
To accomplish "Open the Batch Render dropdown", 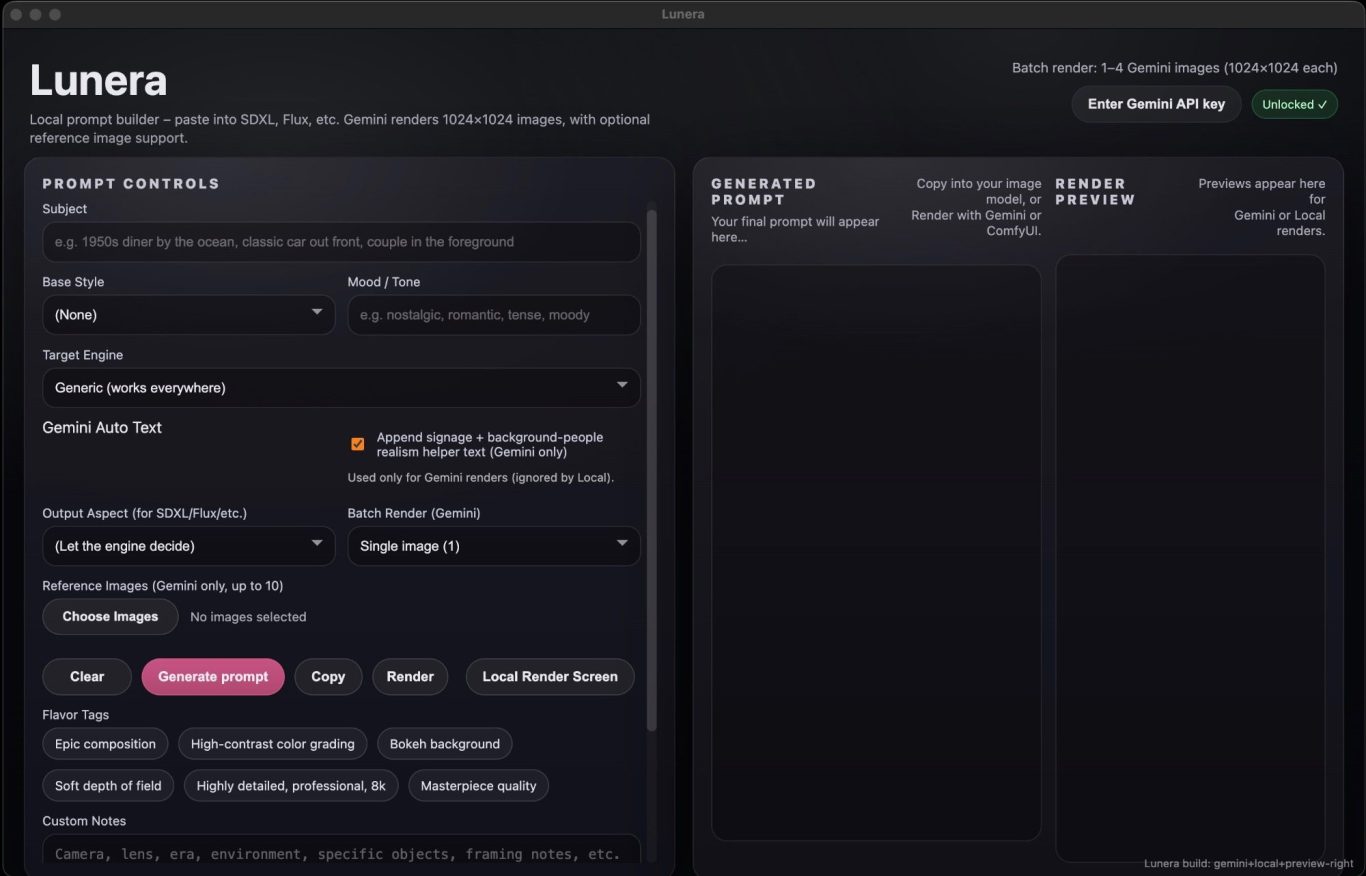I will 493,546.
